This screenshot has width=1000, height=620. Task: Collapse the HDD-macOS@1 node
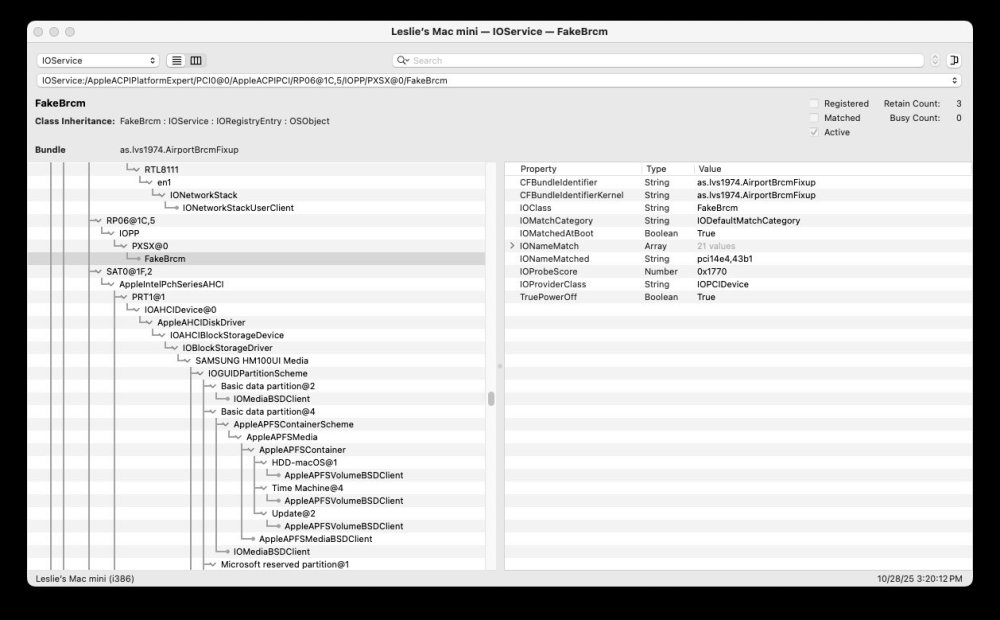click(x=264, y=463)
